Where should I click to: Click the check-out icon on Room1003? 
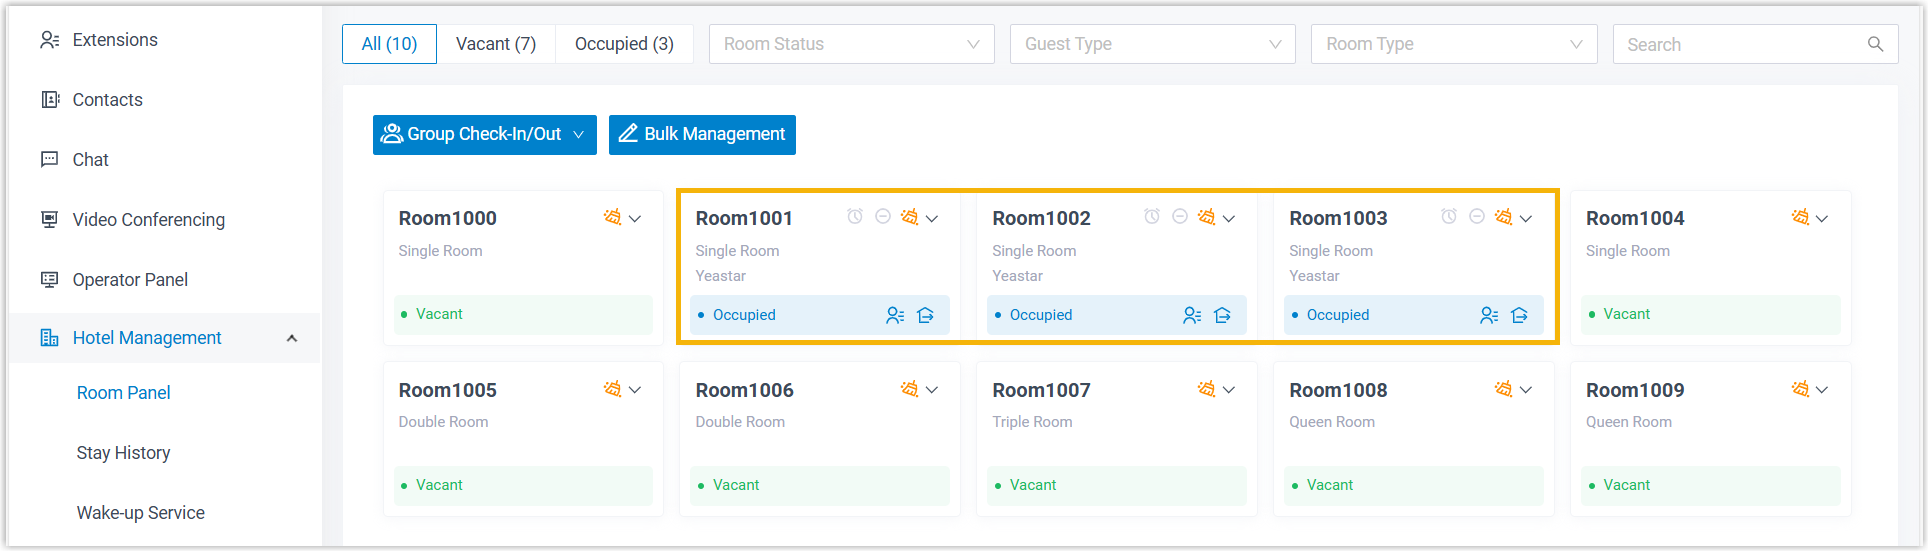point(1519,316)
